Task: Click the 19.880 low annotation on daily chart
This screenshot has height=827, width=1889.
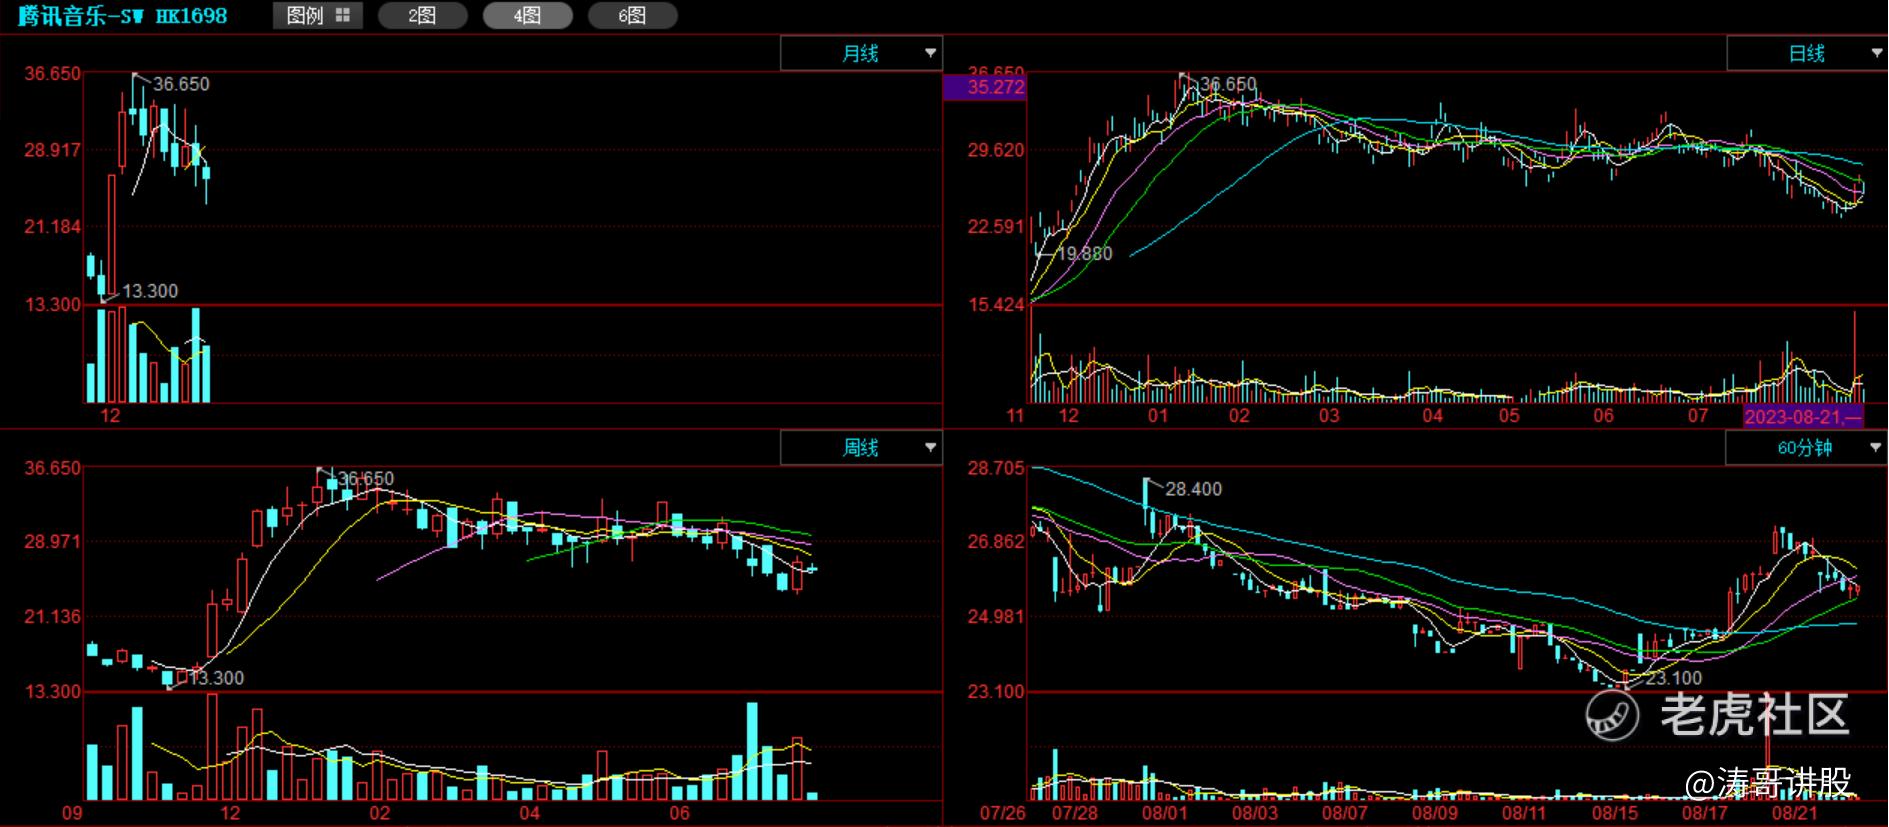Action: coord(1085,254)
